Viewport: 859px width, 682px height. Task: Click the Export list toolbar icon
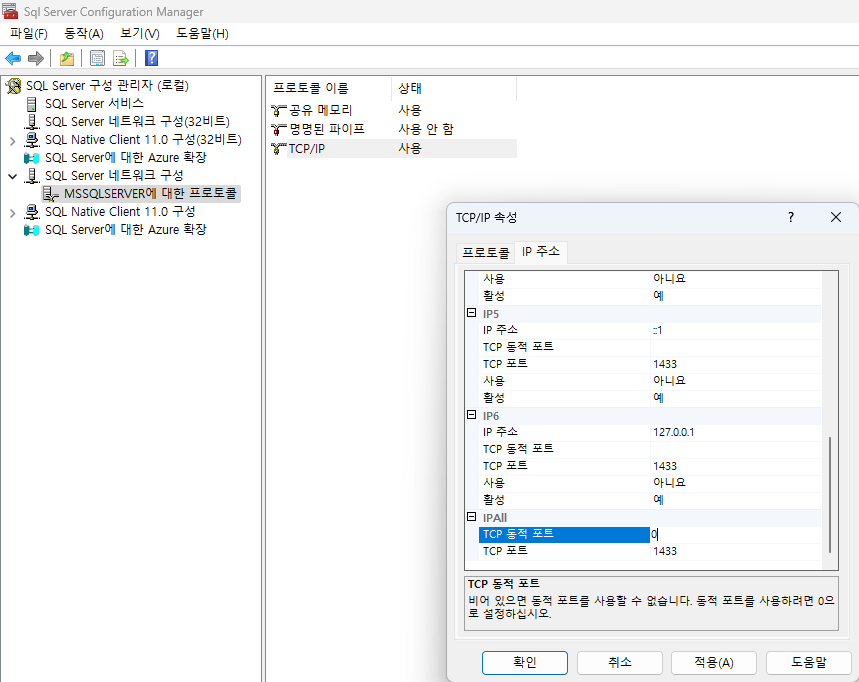tap(121, 58)
